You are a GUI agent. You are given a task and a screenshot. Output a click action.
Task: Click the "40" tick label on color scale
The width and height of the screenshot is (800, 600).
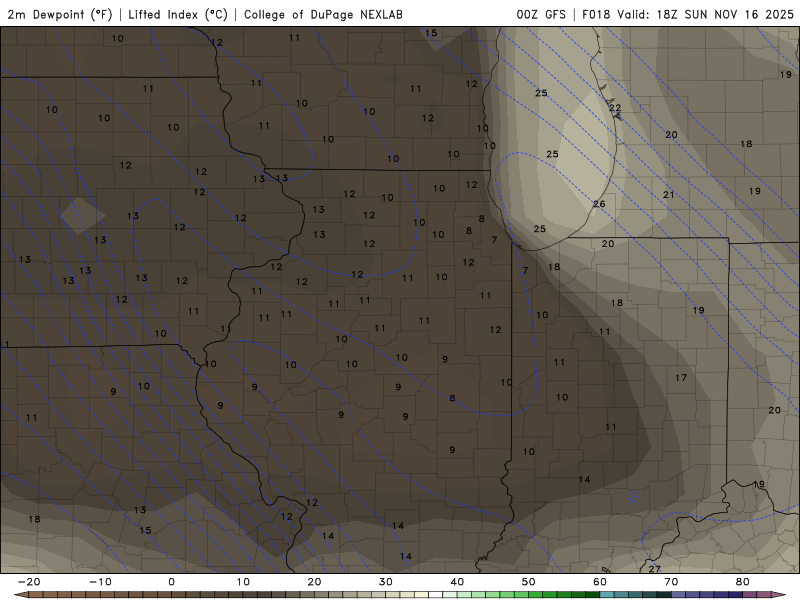(457, 582)
